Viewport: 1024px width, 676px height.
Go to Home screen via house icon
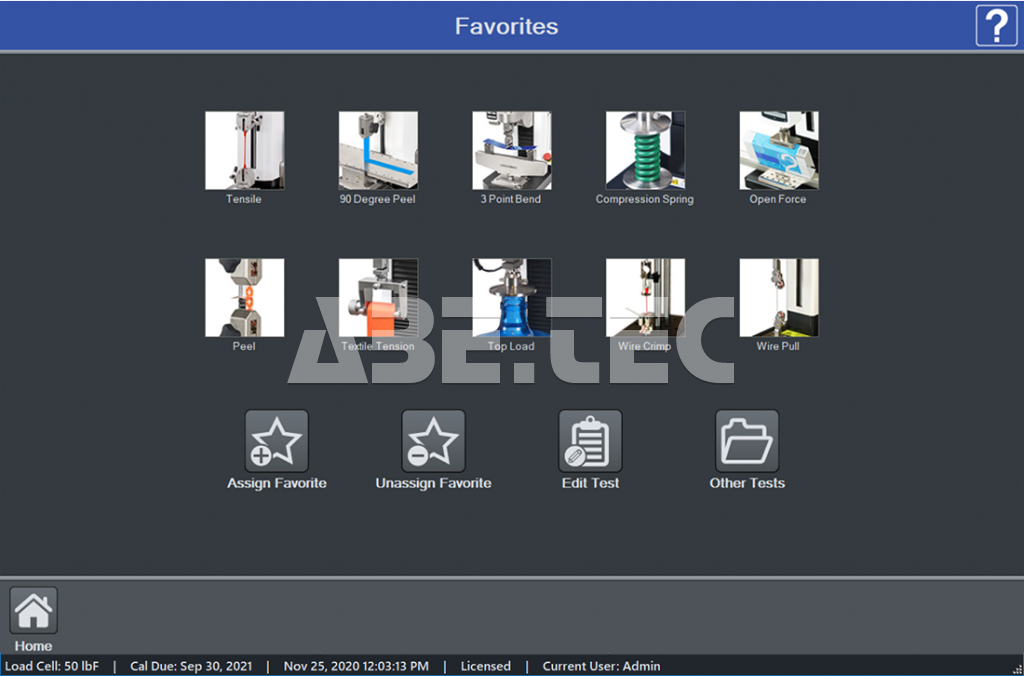(x=34, y=610)
